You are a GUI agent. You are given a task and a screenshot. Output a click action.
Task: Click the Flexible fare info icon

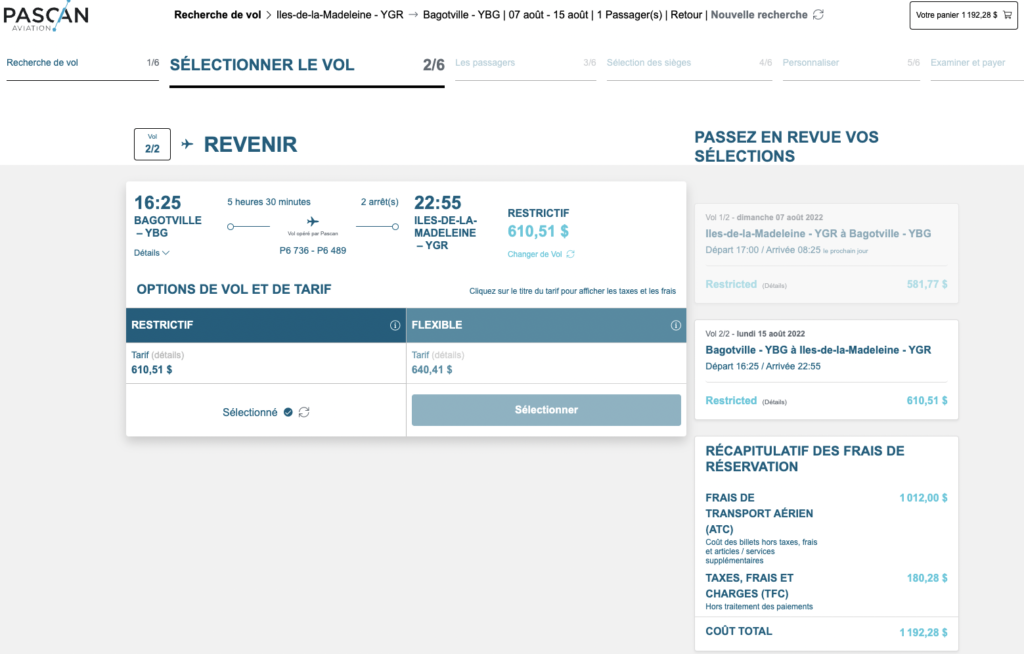pyautogui.click(x=675, y=325)
